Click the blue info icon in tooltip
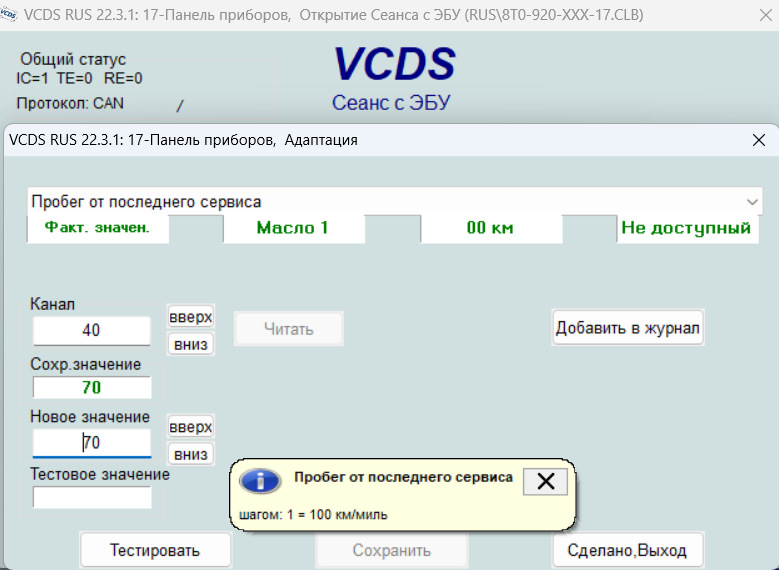The image size is (779, 570). 260,481
